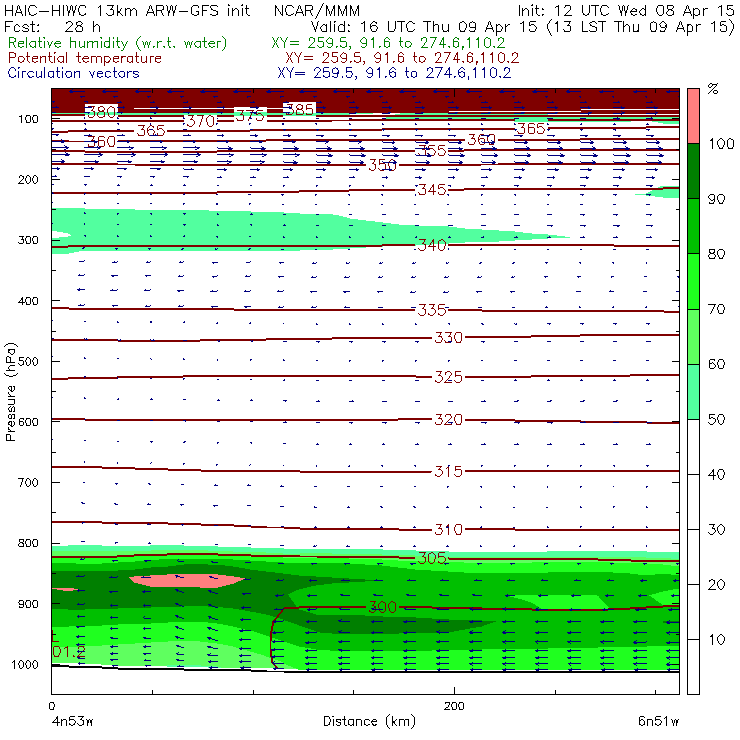Click the '4n53w' start location label
The image size is (740, 740).
pos(72,722)
